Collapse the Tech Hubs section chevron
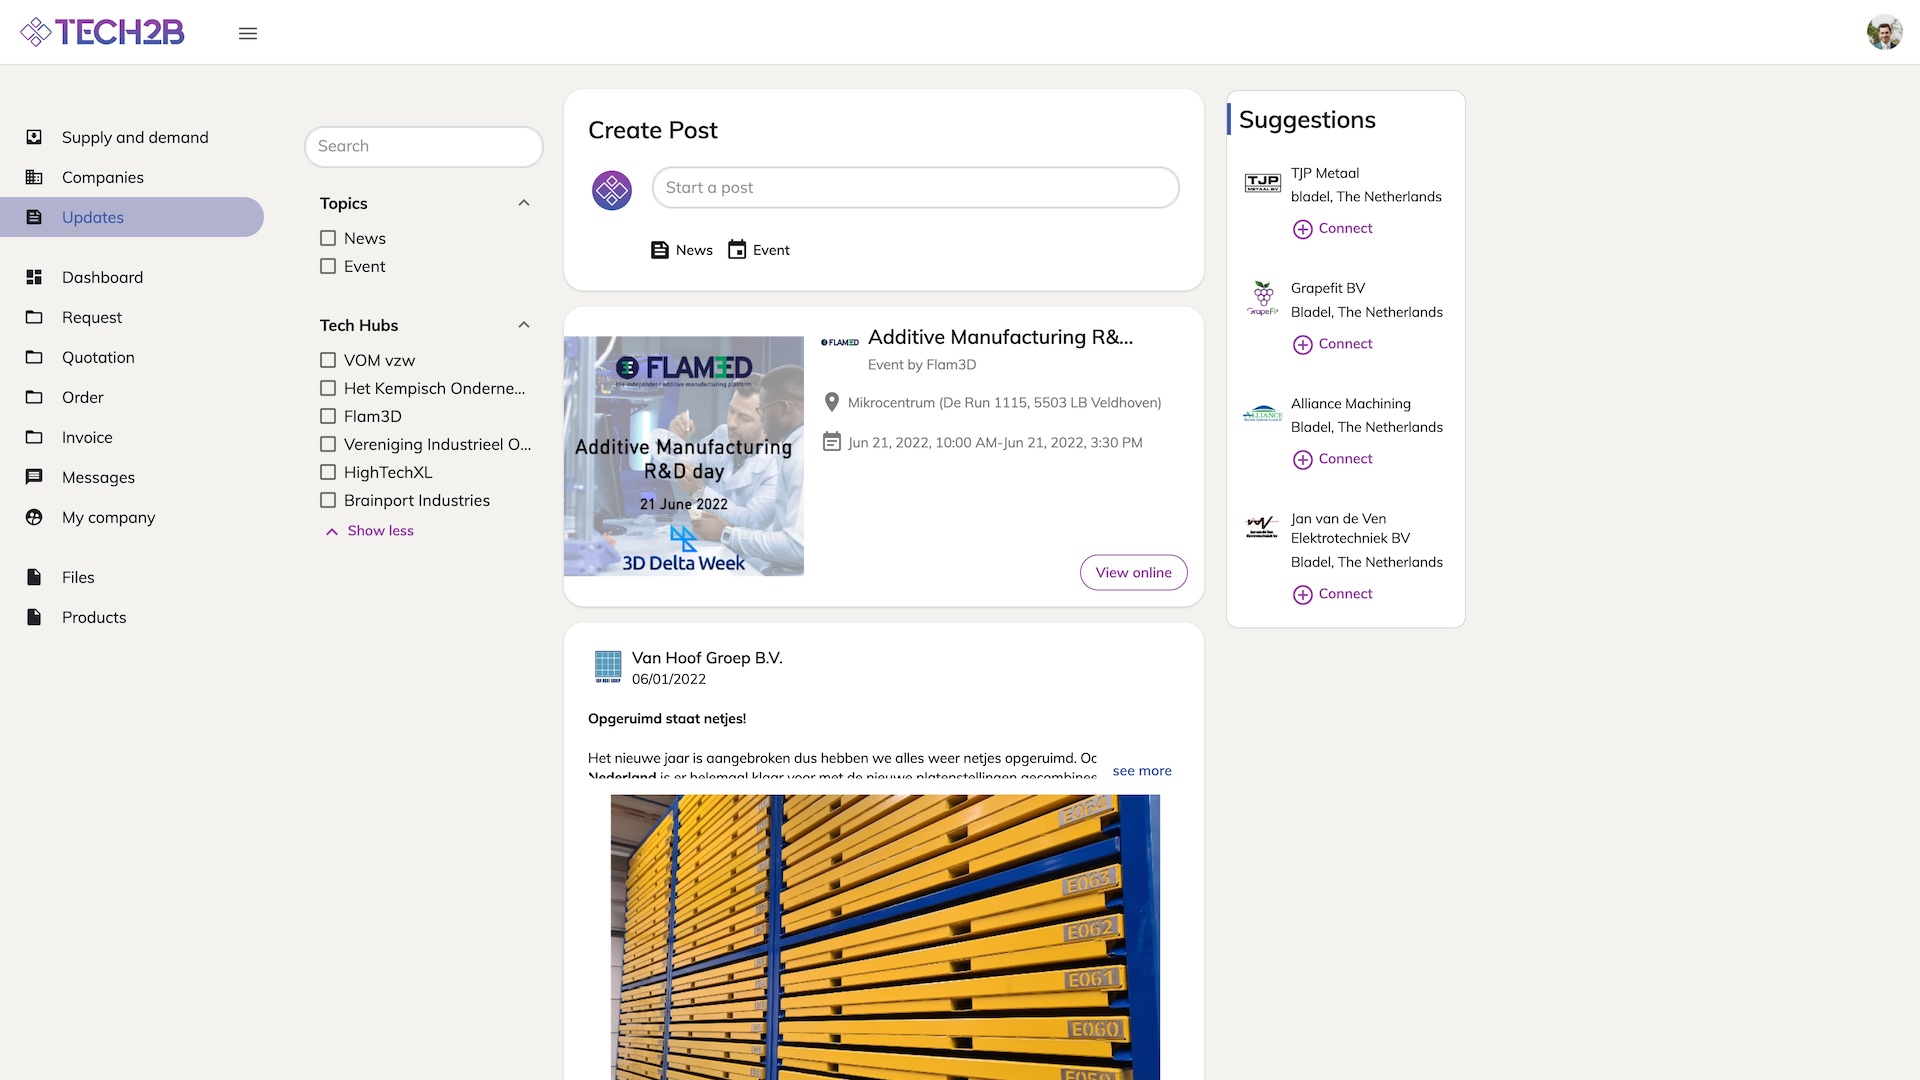Screen dimensions: 1920x1080 pos(524,325)
